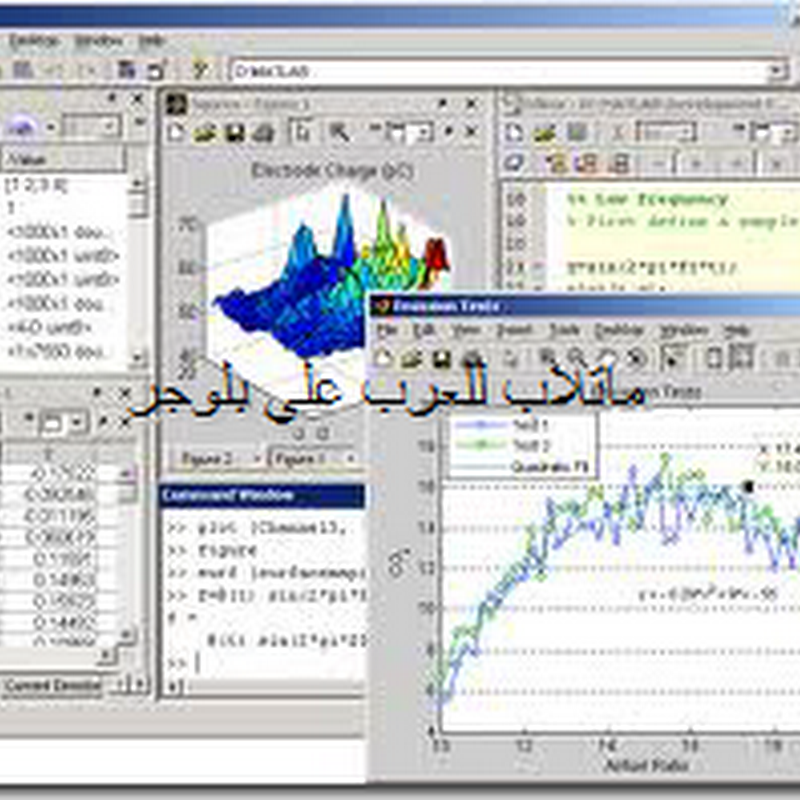
Task: Open the Workspace plot selector dropdown
Action: click(51, 126)
